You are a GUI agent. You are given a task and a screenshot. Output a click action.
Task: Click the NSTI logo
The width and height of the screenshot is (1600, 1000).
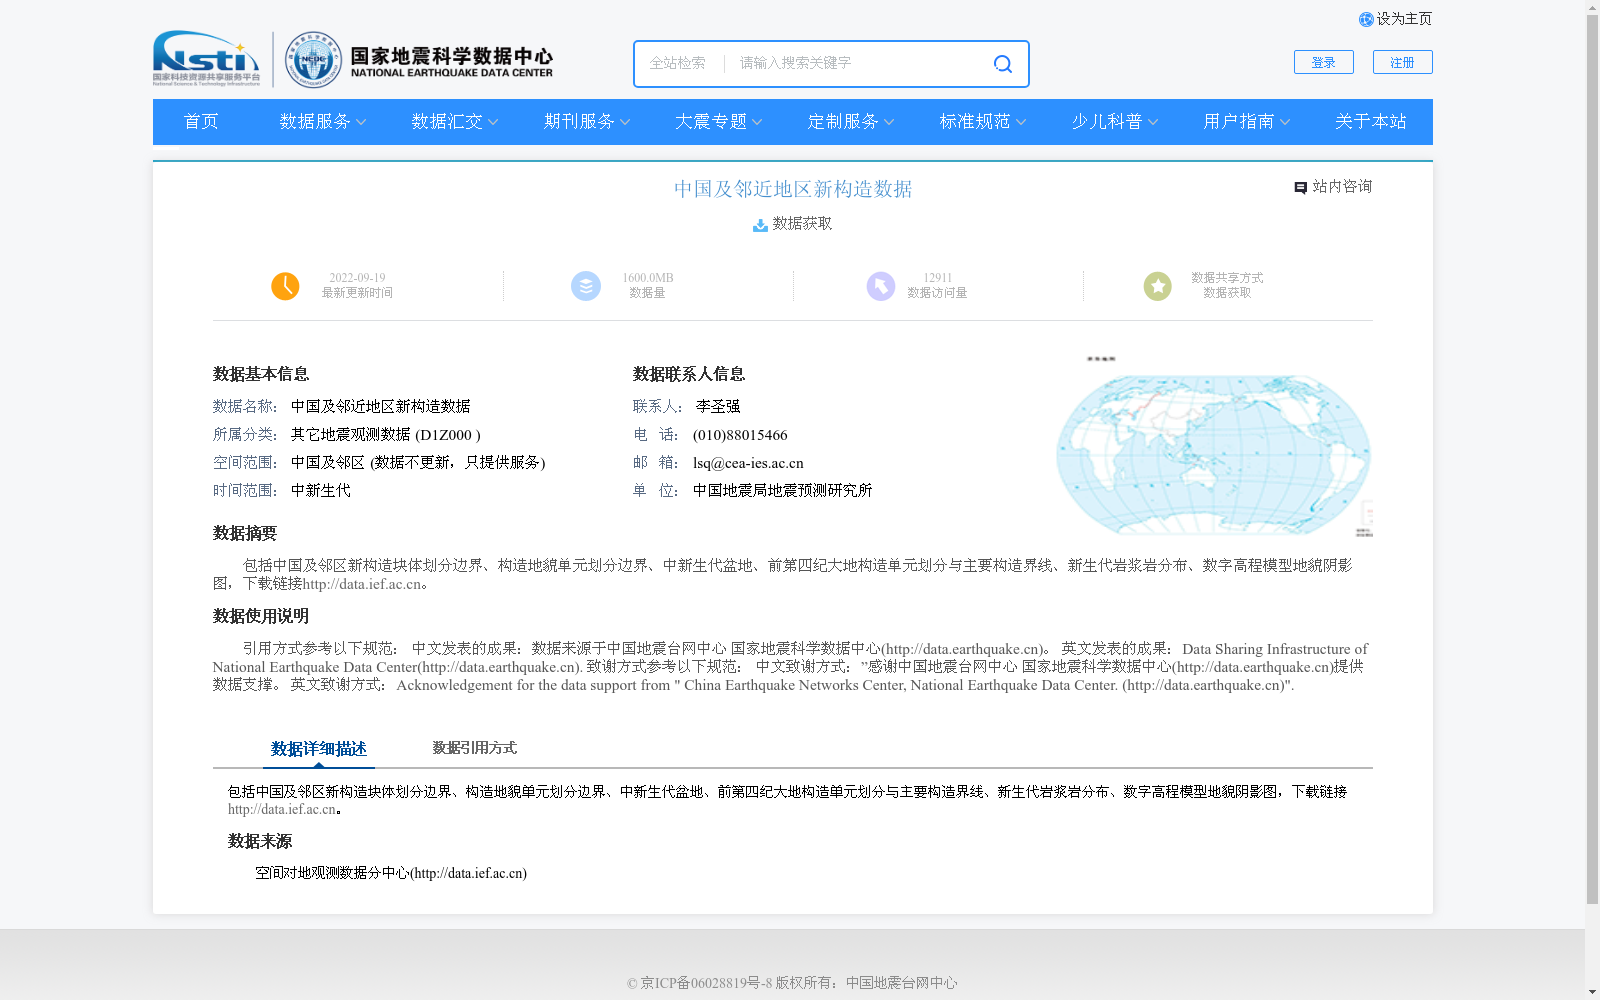click(x=206, y=58)
